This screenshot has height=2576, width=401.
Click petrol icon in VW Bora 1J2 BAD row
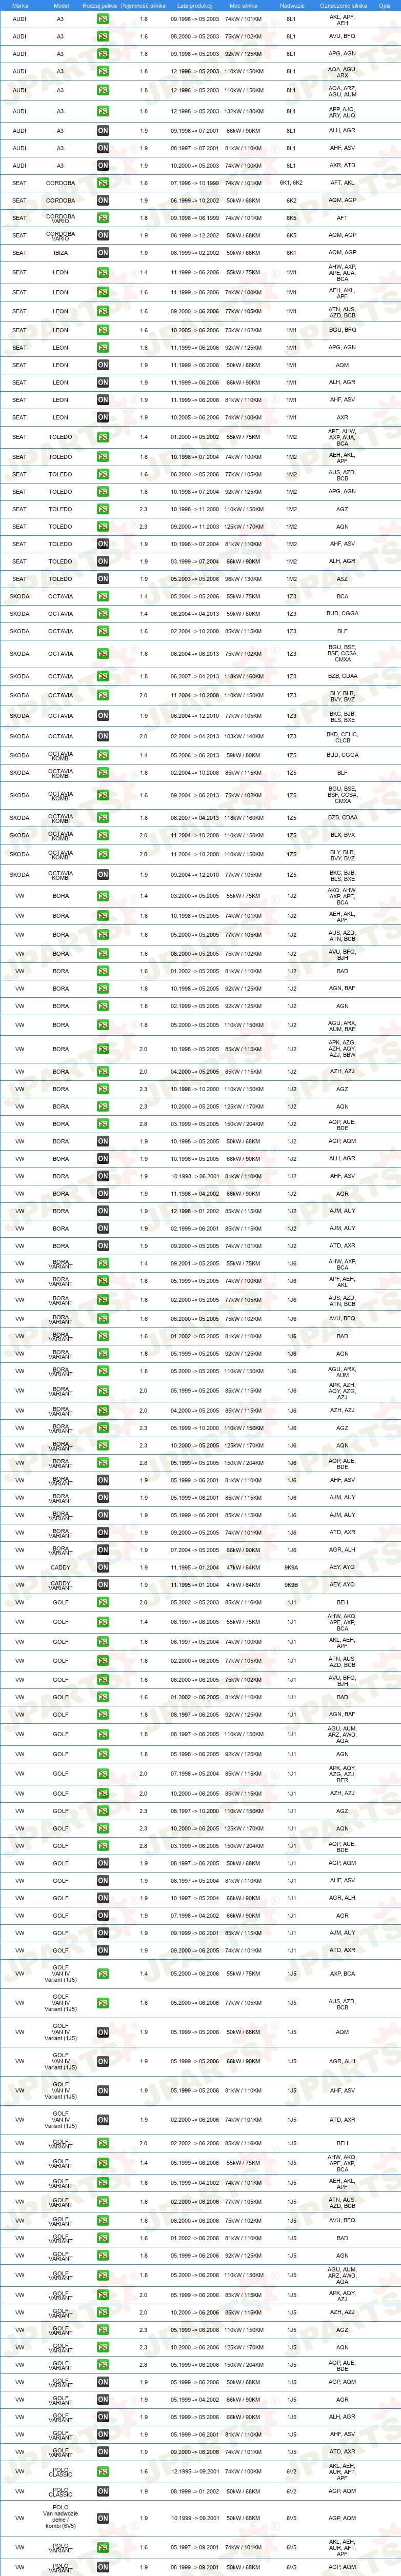tap(103, 971)
